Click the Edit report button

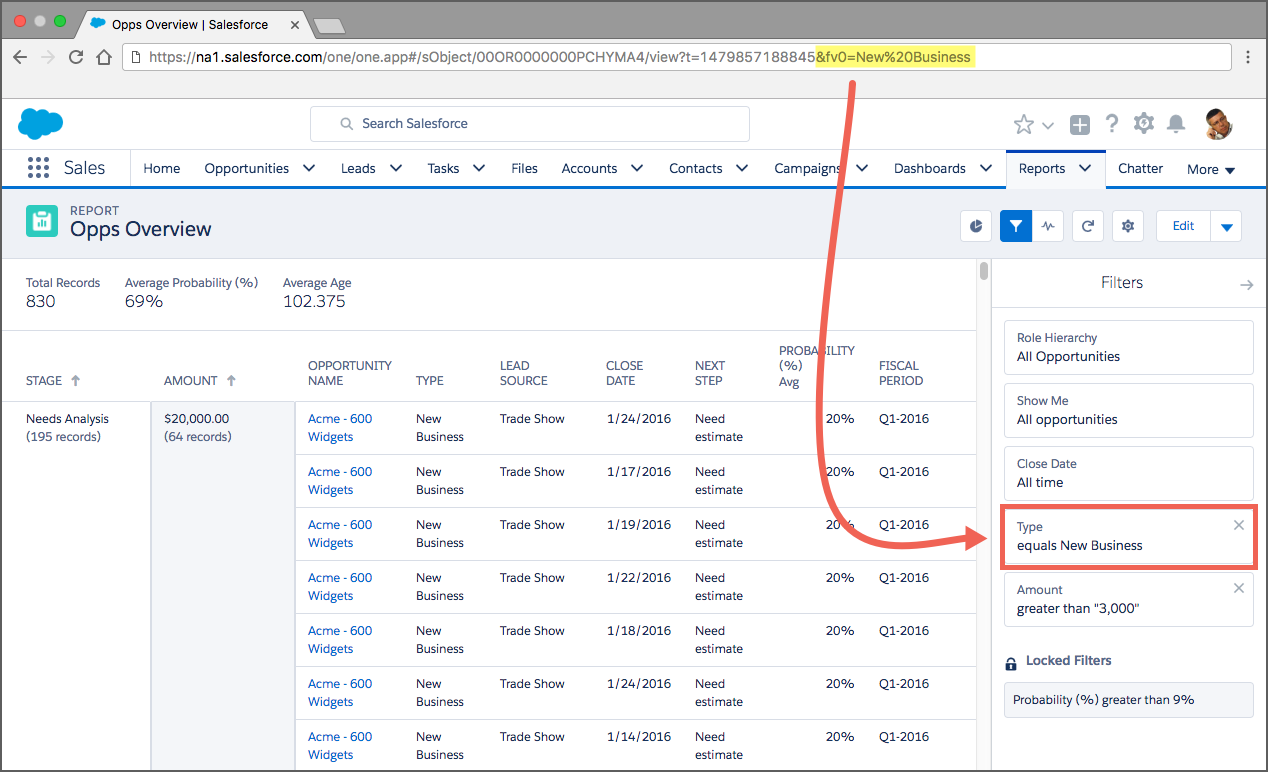1183,226
